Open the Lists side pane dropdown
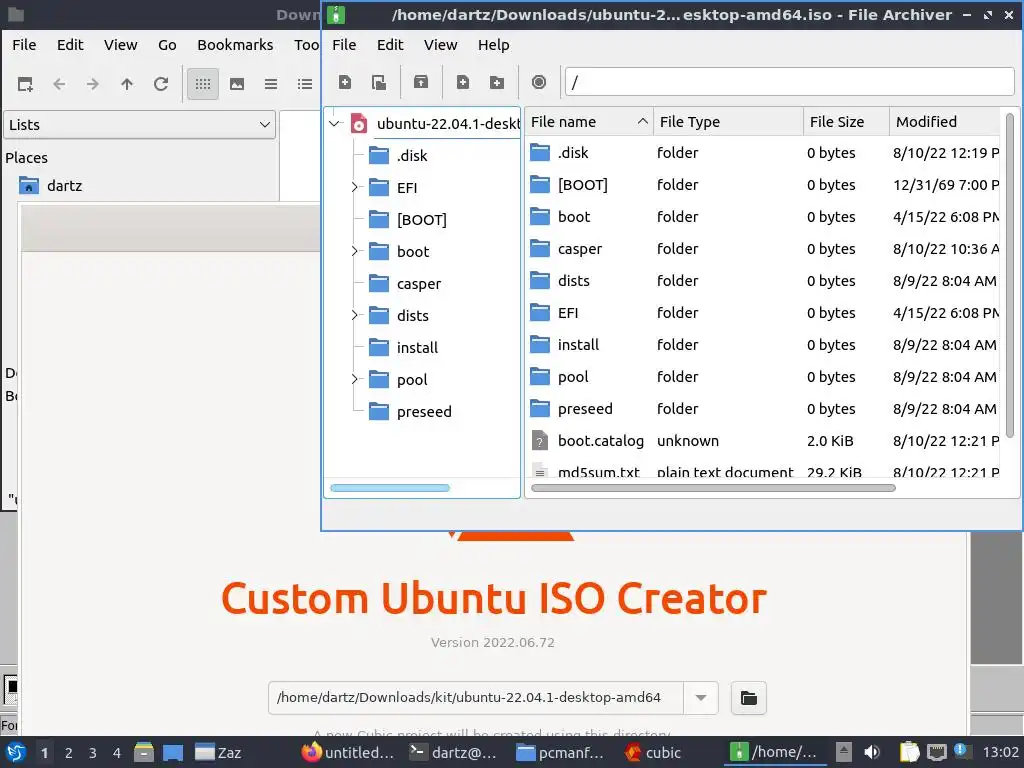Viewport: 1024px width, 768px height. pyautogui.click(x=140, y=125)
